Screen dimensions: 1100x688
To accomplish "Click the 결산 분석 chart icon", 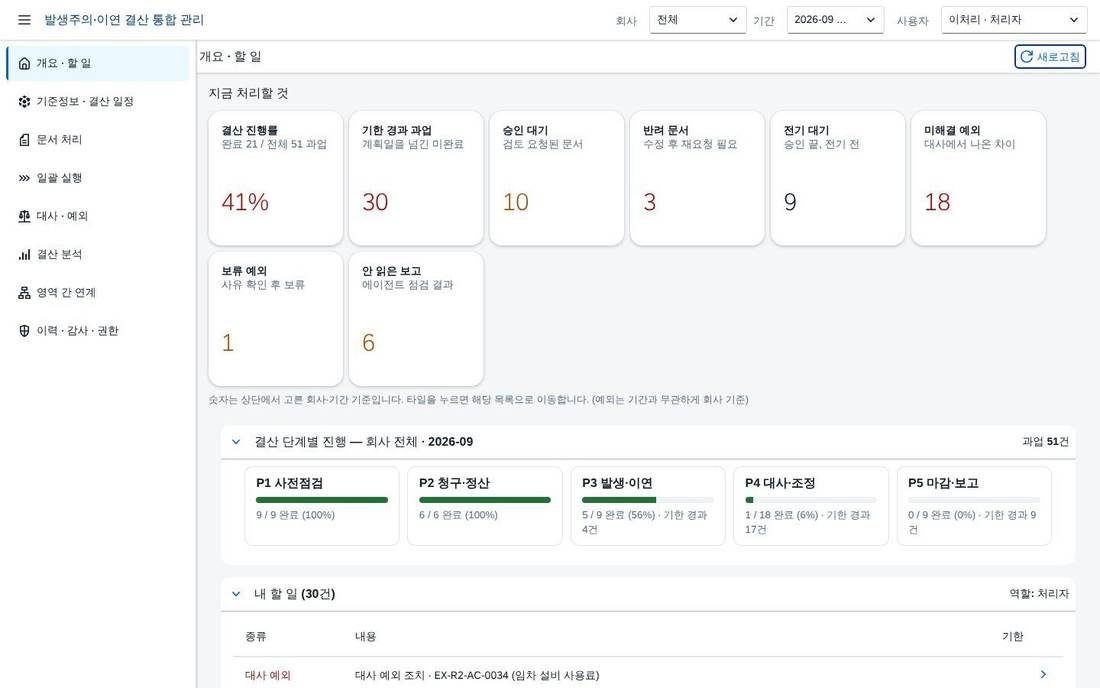I will (25, 255).
